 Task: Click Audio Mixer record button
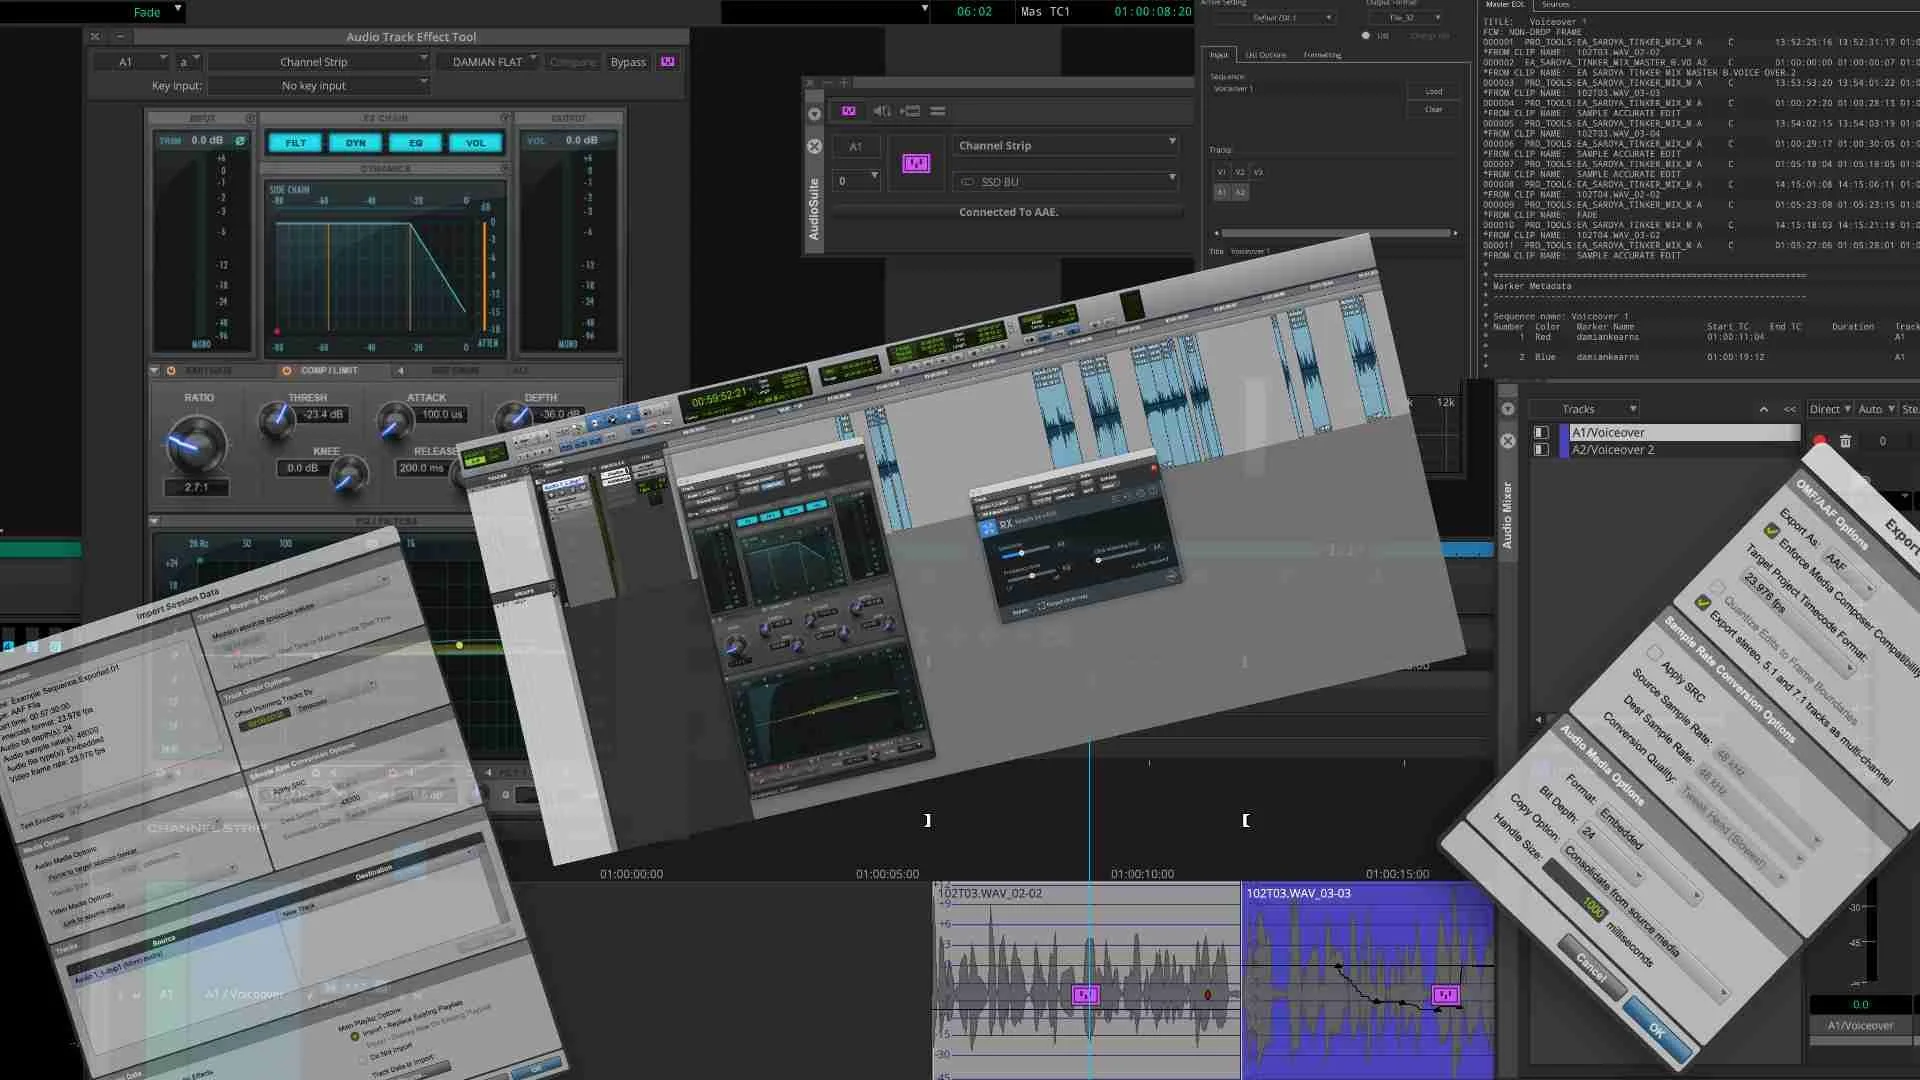pos(1820,441)
